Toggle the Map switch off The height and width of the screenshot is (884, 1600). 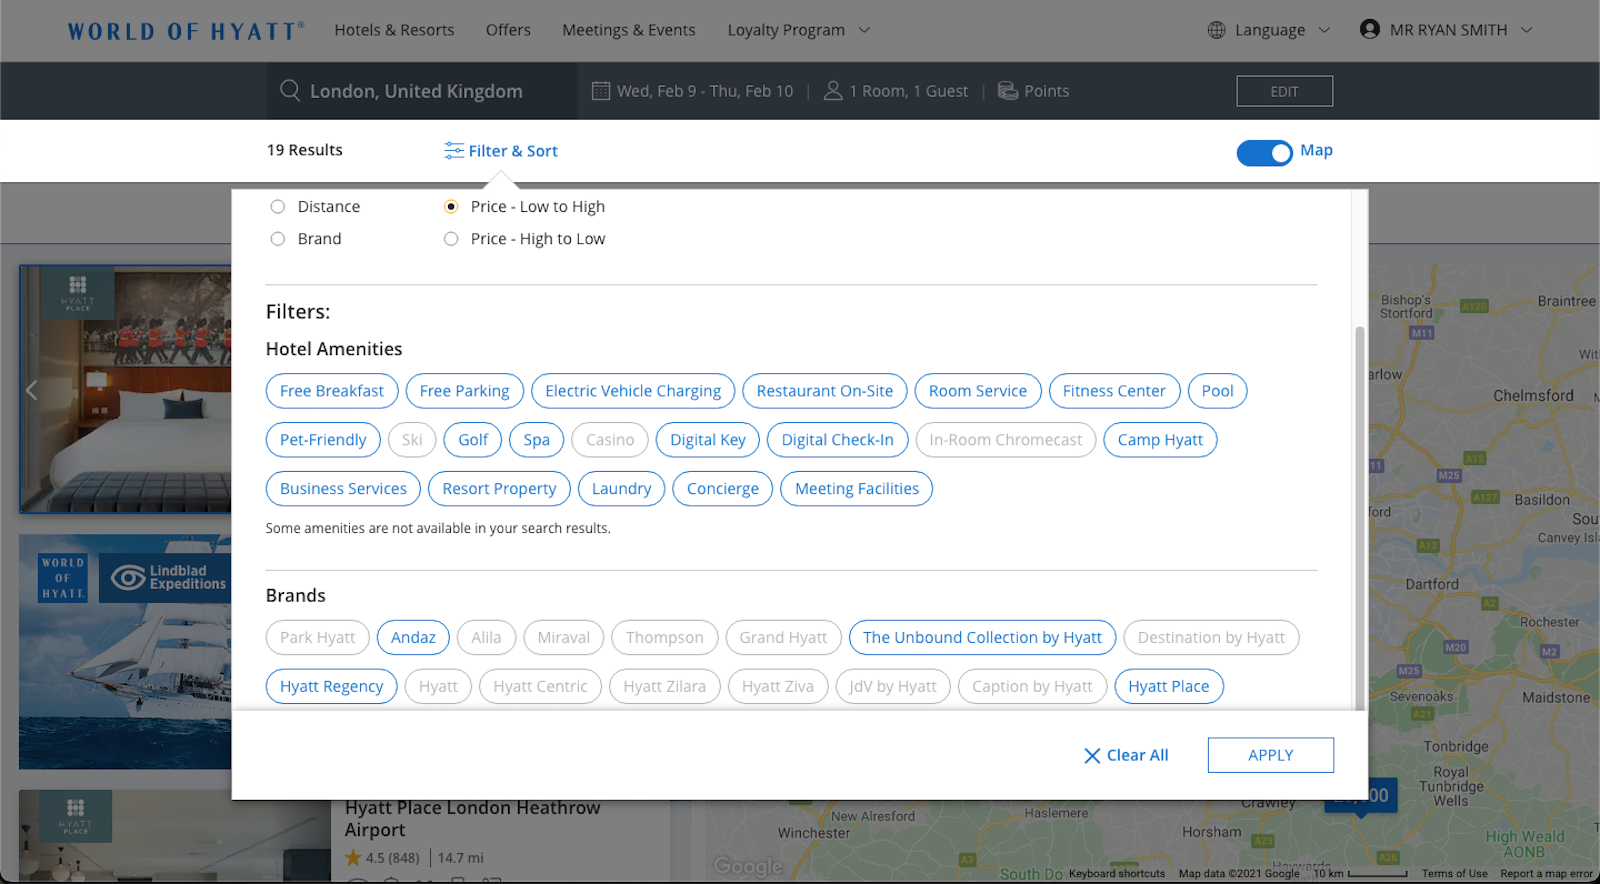tap(1265, 153)
